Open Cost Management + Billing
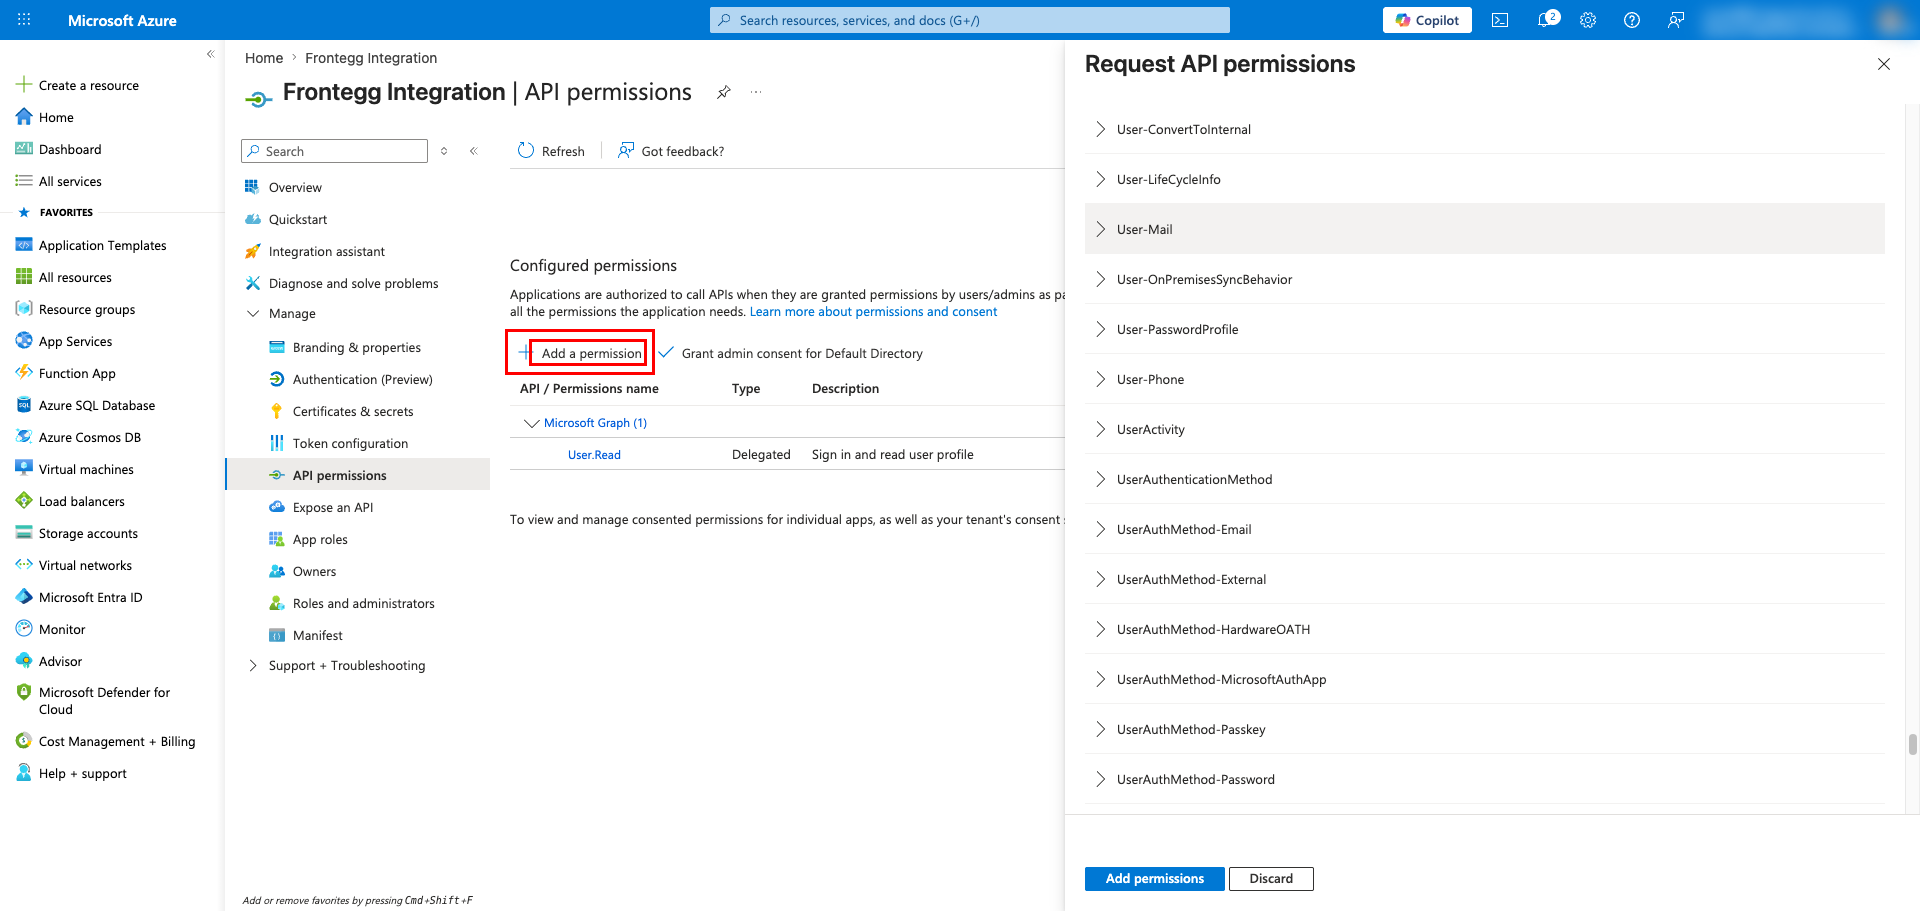The image size is (1920, 911). click(x=117, y=741)
